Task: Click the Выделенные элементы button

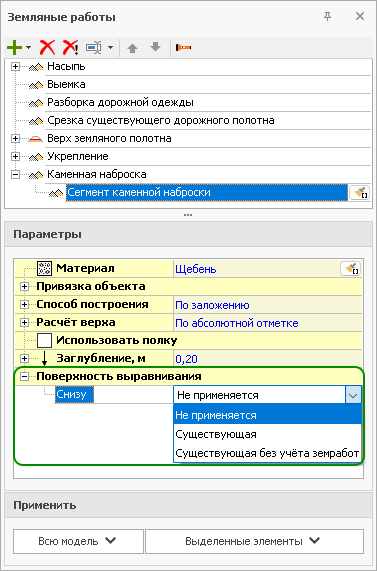Action: pyautogui.click(x=254, y=542)
